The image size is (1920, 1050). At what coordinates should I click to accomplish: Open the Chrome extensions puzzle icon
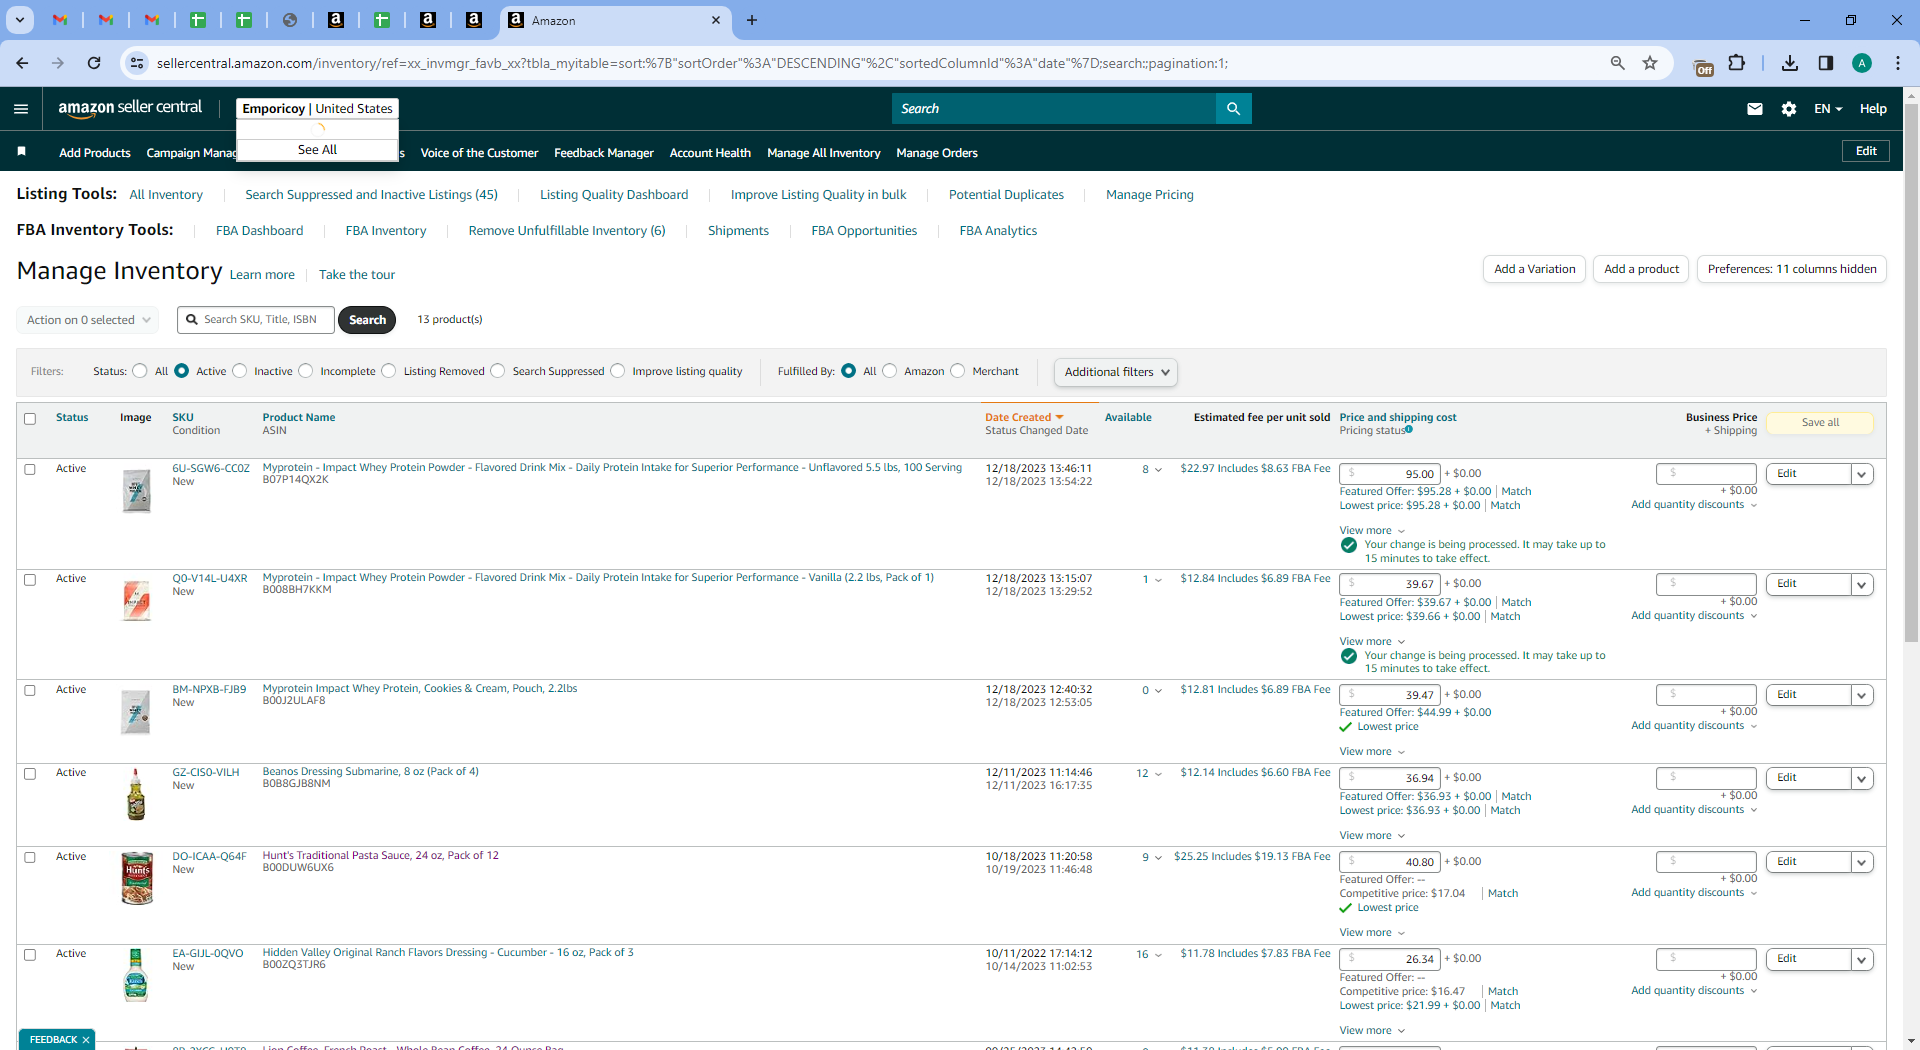tap(1737, 63)
